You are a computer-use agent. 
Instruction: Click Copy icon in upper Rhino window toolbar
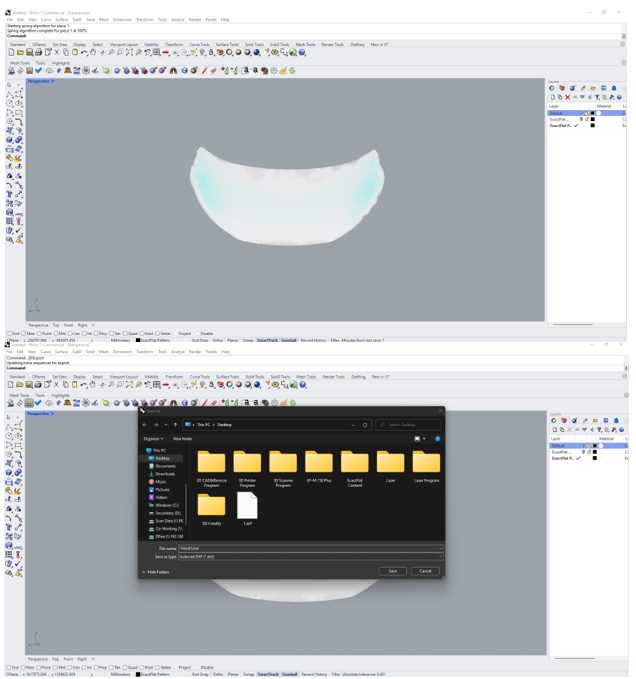point(66,52)
